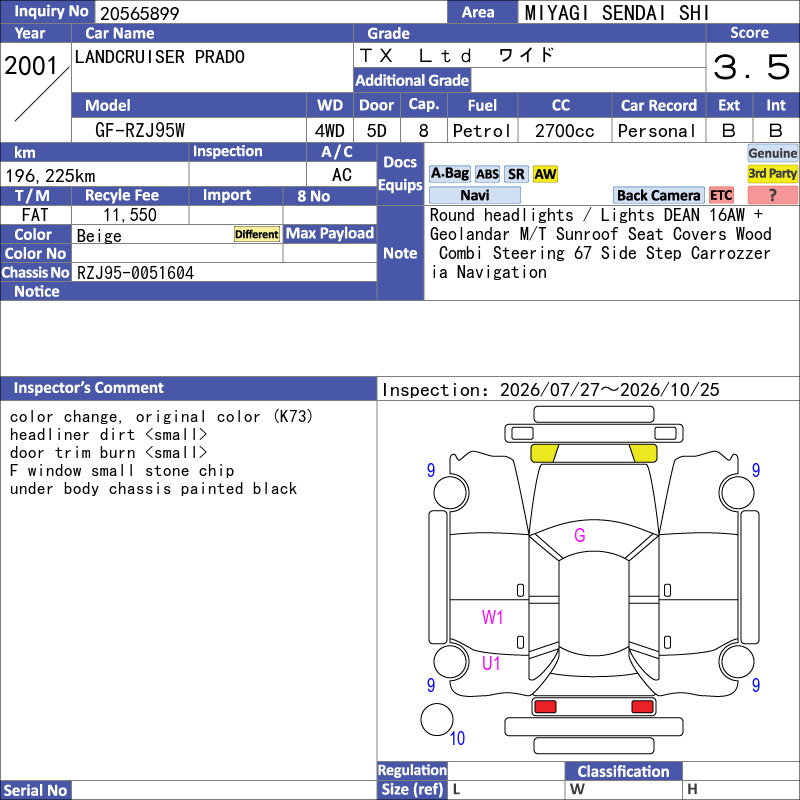Screen dimensions: 800x800
Task: Click the yellow Different color badge
Action: click(x=257, y=234)
